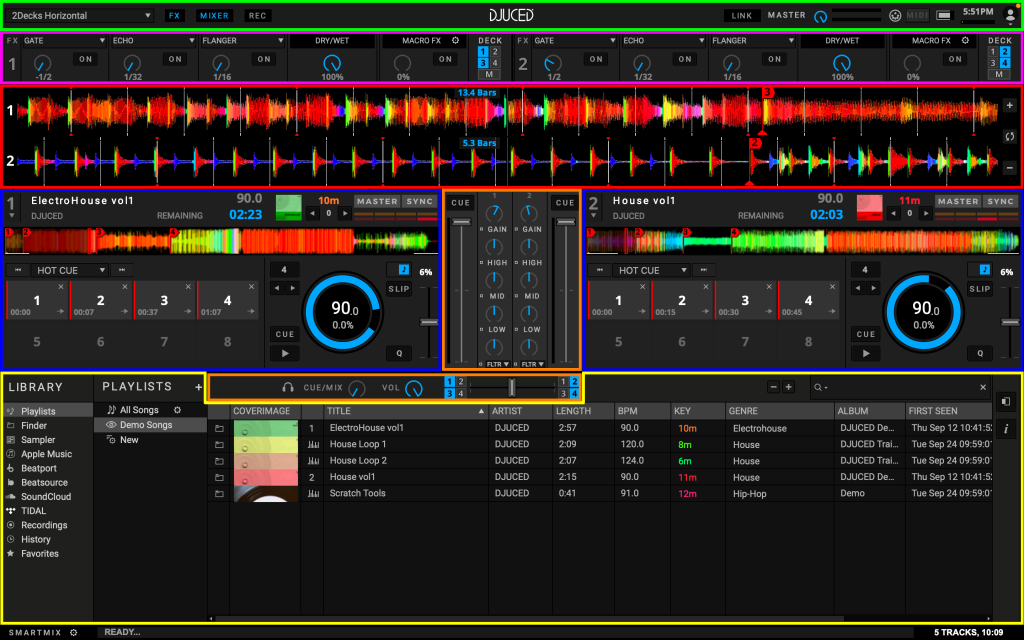
Task: Toggle key lock note icon on deck 2
Action: (985, 270)
